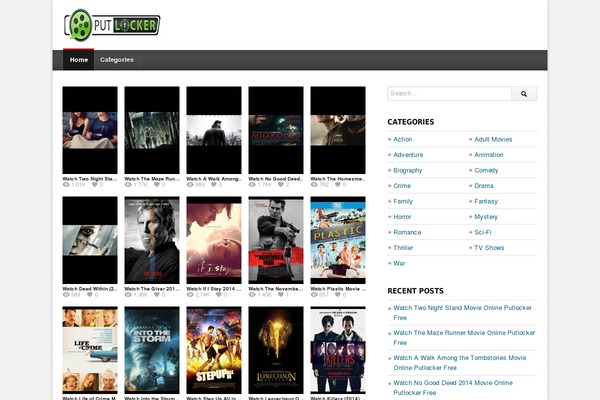
Task: Click the search magnifier button
Action: click(524, 94)
